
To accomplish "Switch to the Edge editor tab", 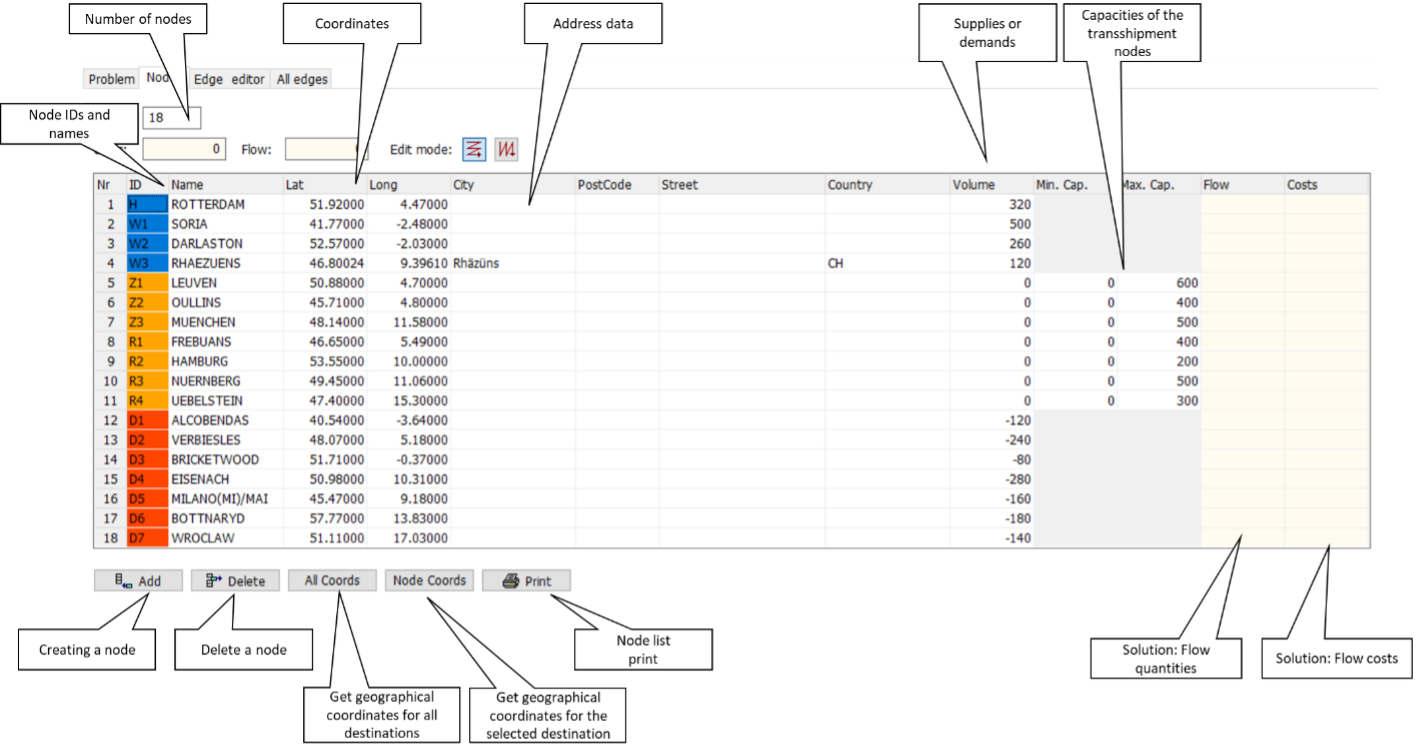I will [229, 79].
